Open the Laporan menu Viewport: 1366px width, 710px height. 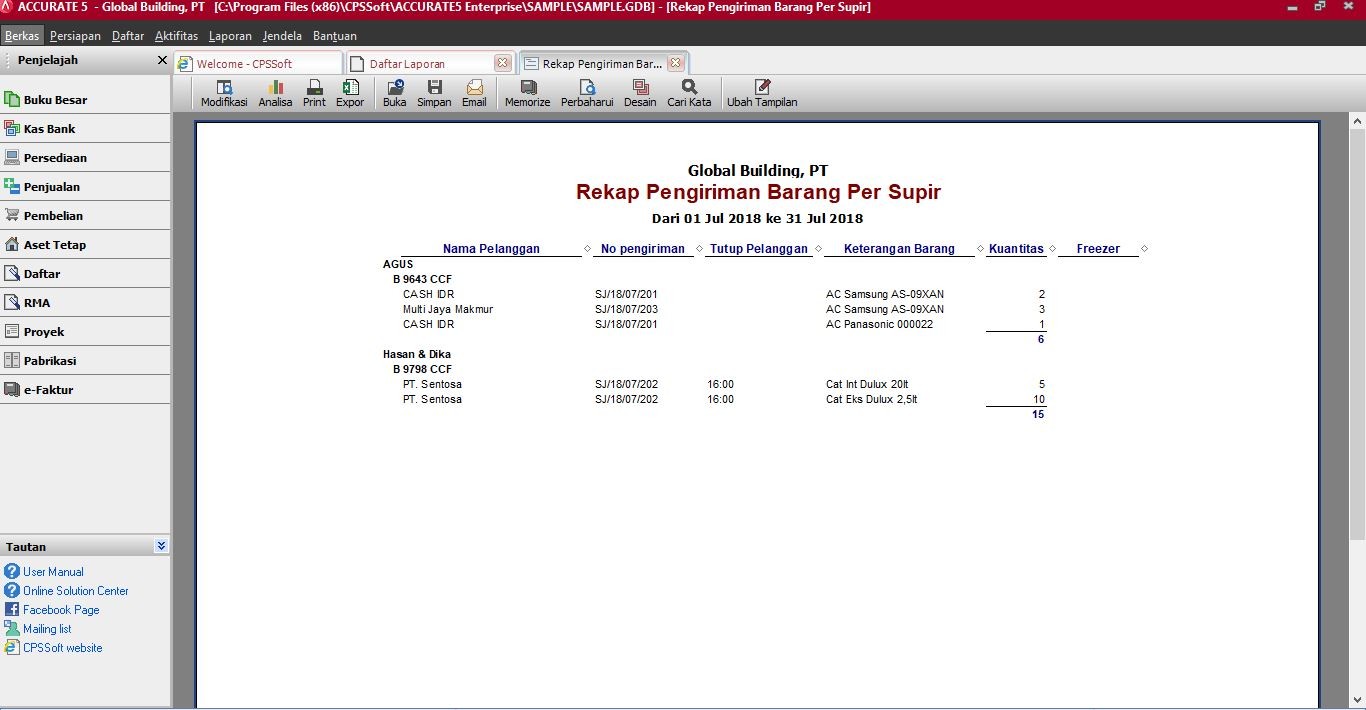tap(230, 36)
